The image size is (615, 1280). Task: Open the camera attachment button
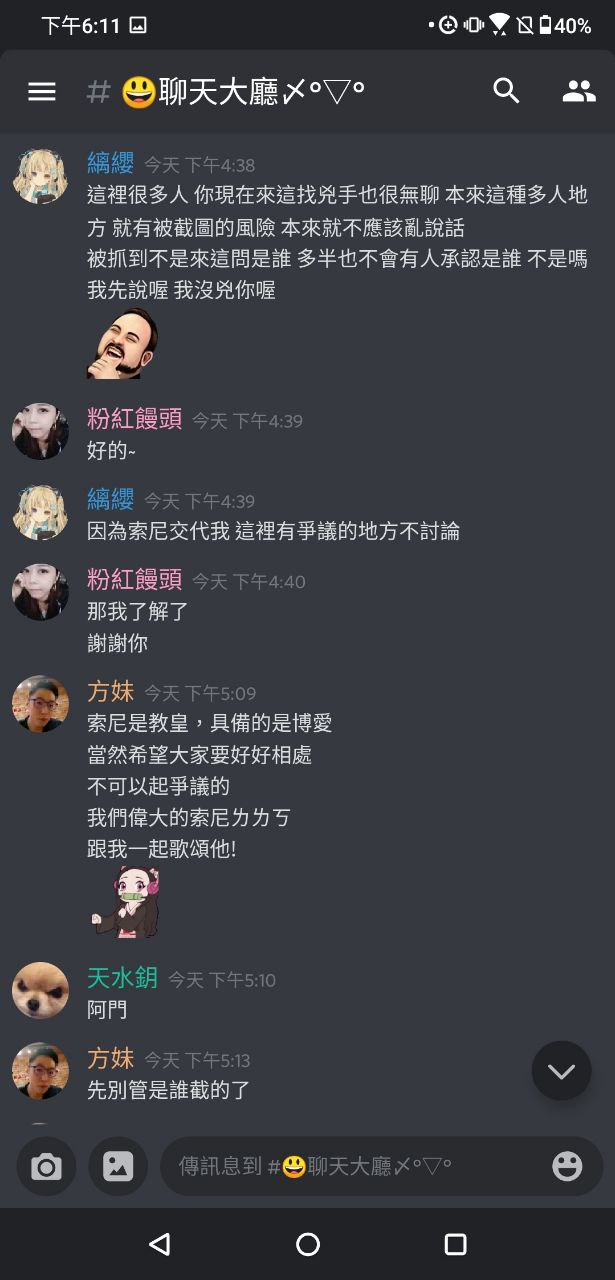click(x=46, y=1166)
